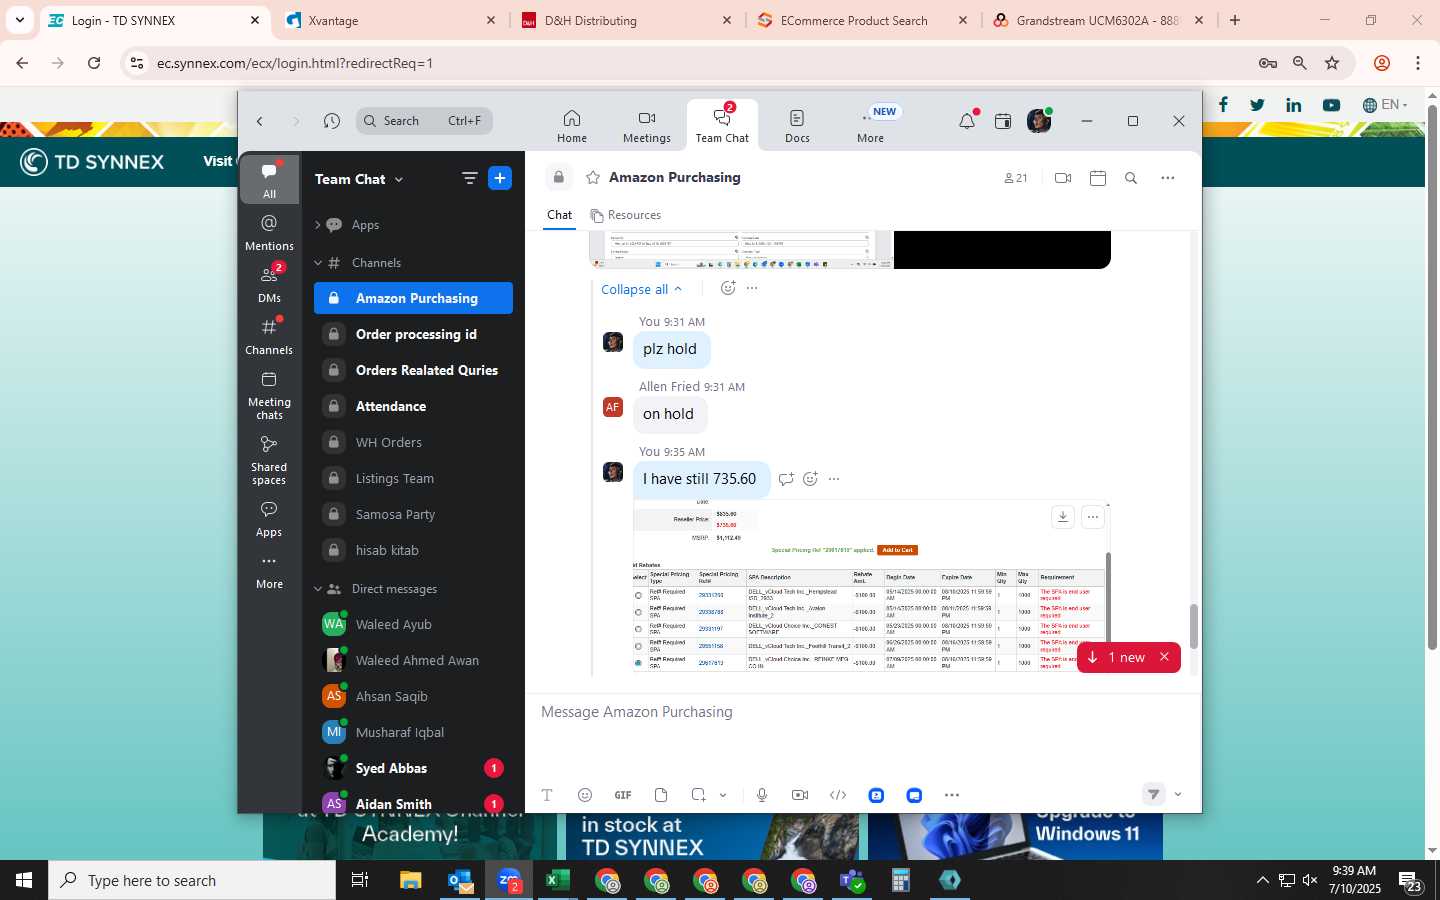The image size is (1440, 900).
Task: Open the More menu with NEW badge
Action: point(871,126)
